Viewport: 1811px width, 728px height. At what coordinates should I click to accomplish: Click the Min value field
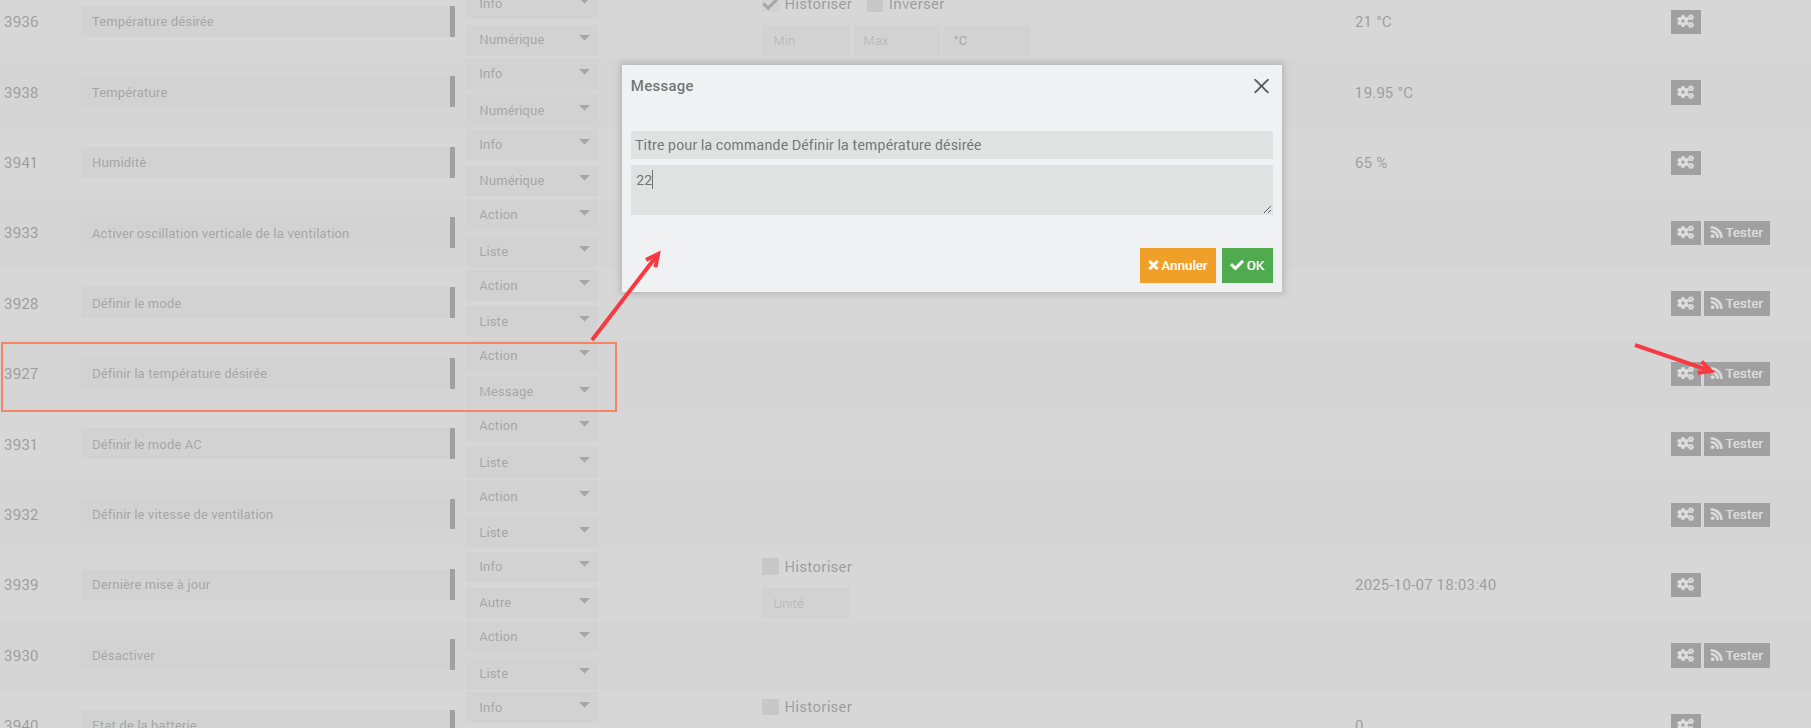pos(805,41)
